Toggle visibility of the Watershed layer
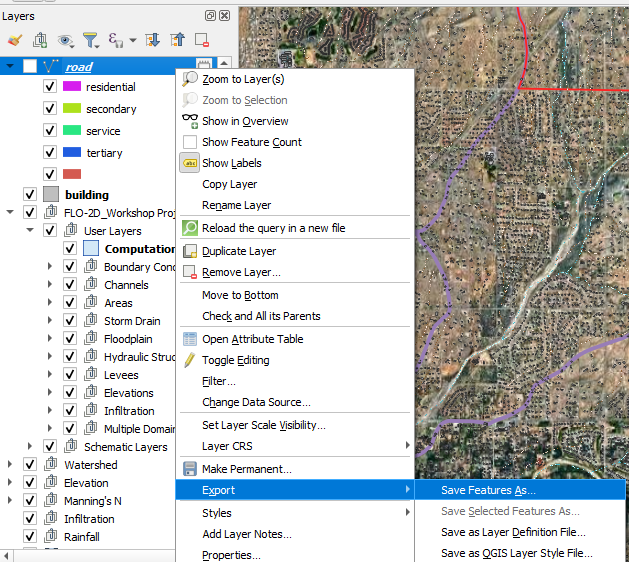 30,465
